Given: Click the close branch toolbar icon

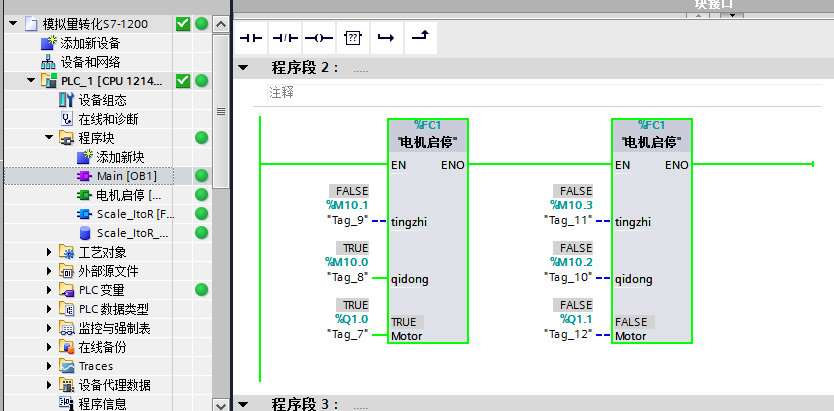Looking at the screenshot, I should (419, 38).
